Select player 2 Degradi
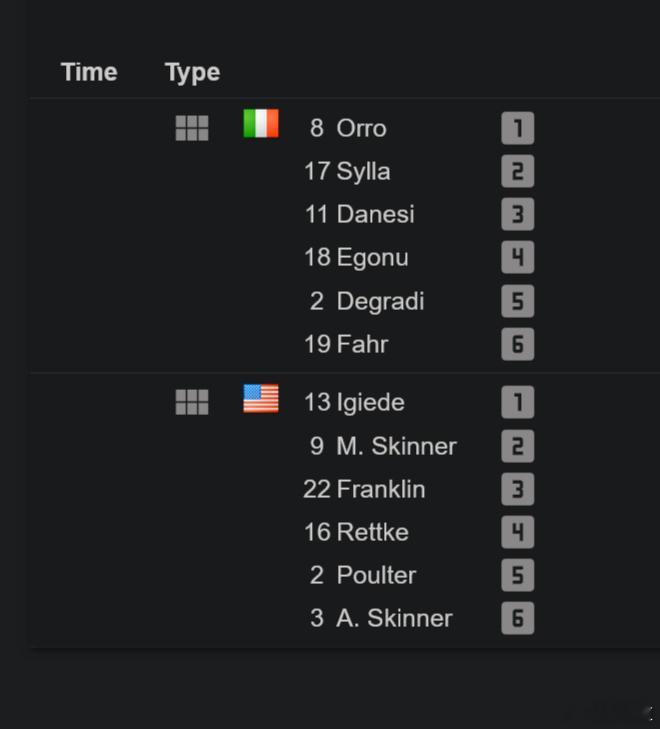 point(367,301)
